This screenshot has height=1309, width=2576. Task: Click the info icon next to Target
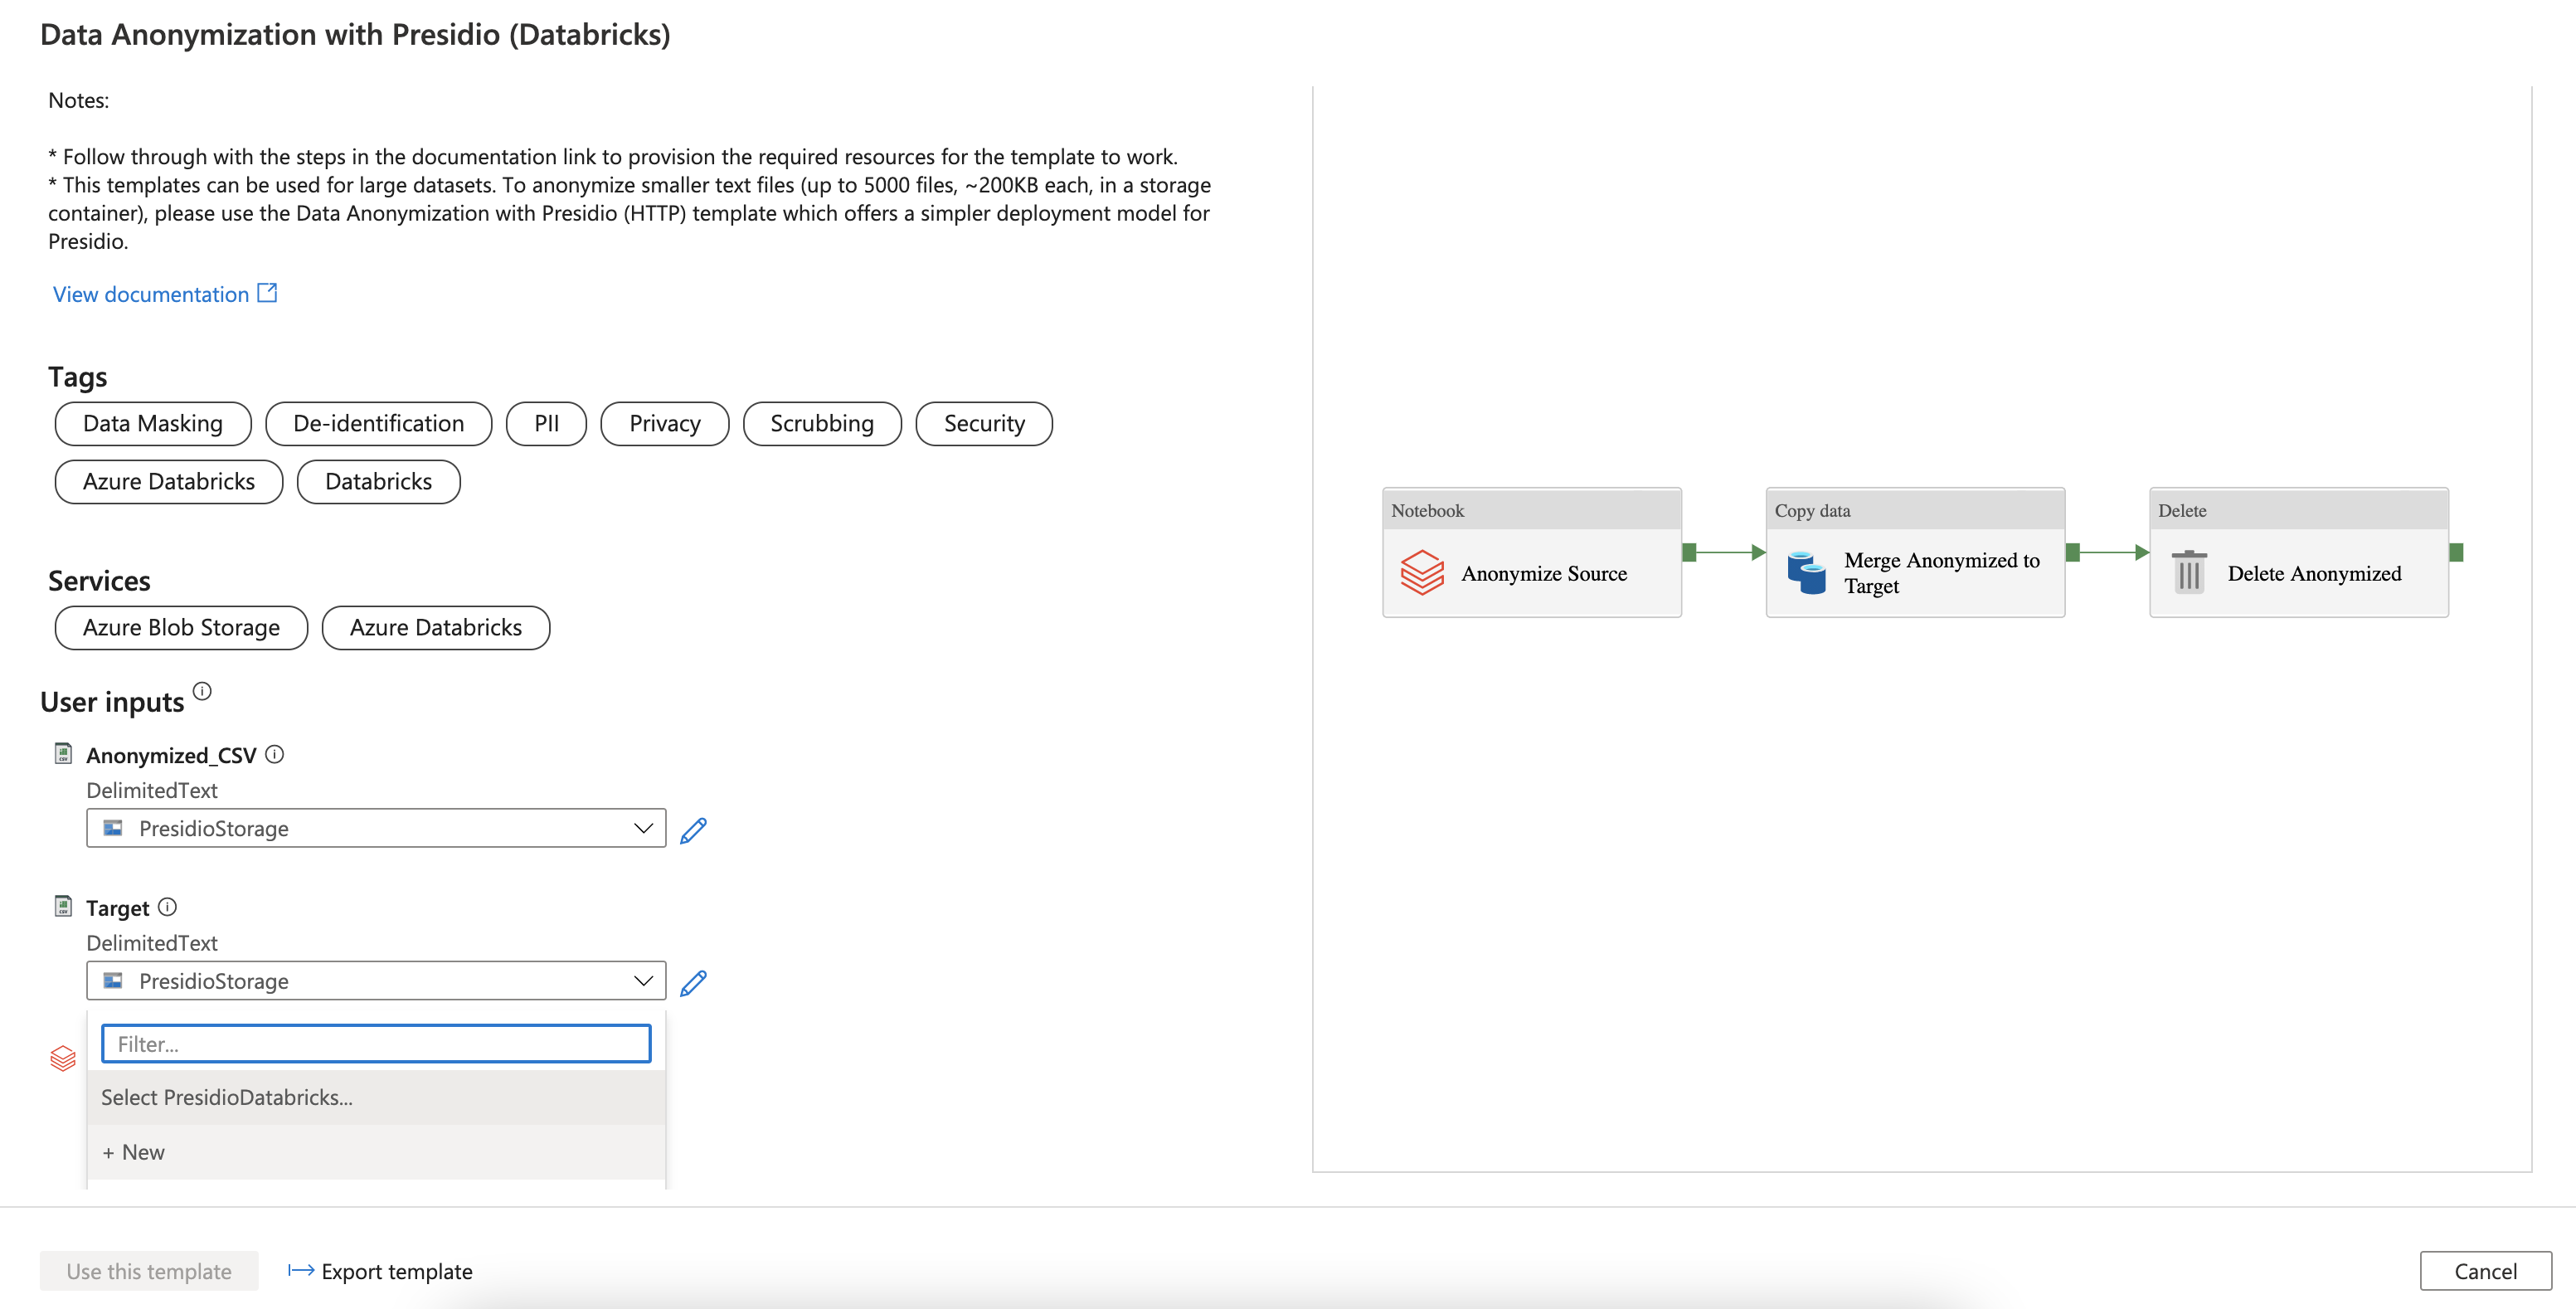[167, 907]
